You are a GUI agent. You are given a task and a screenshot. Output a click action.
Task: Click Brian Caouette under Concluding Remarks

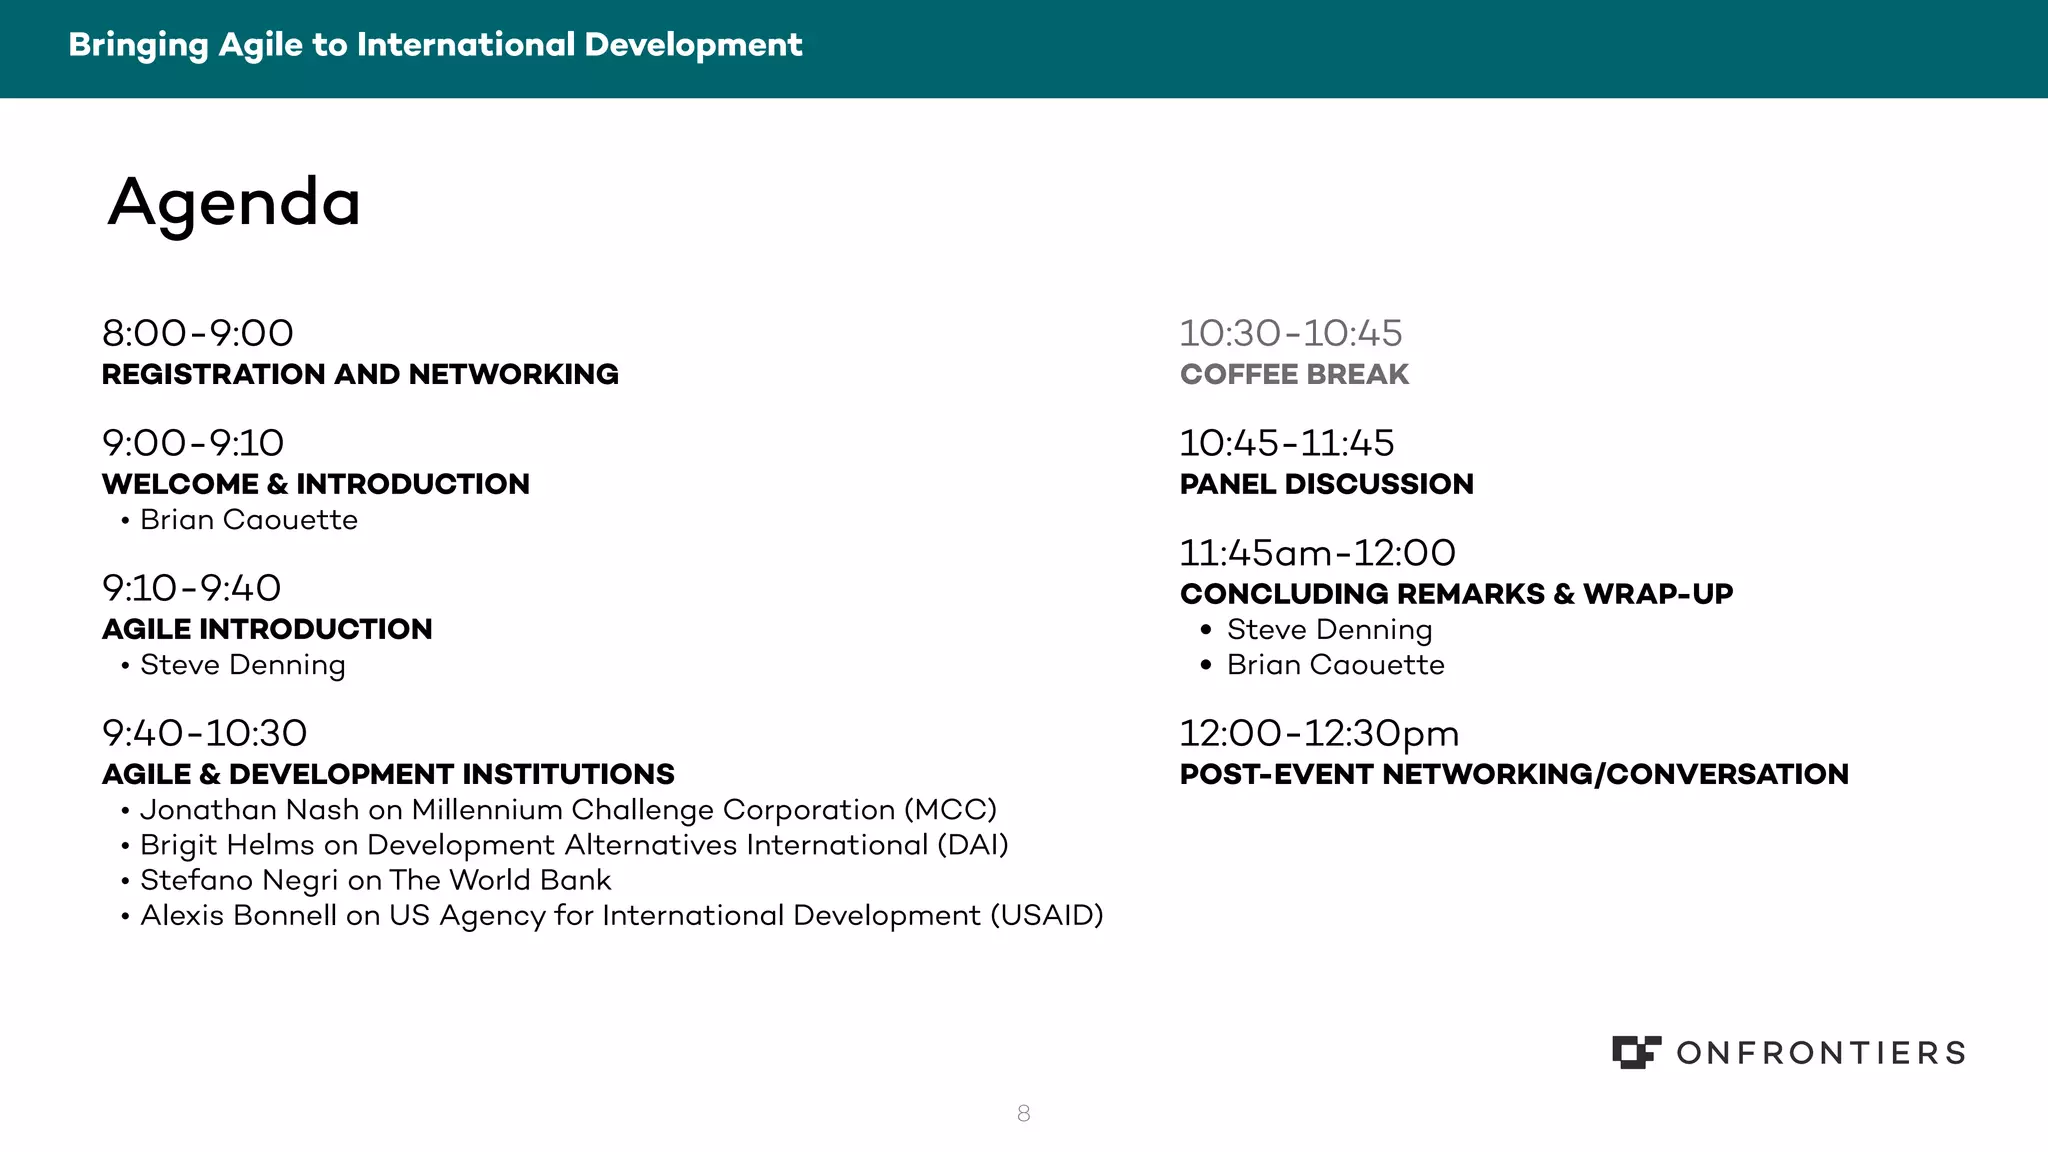click(x=1336, y=665)
